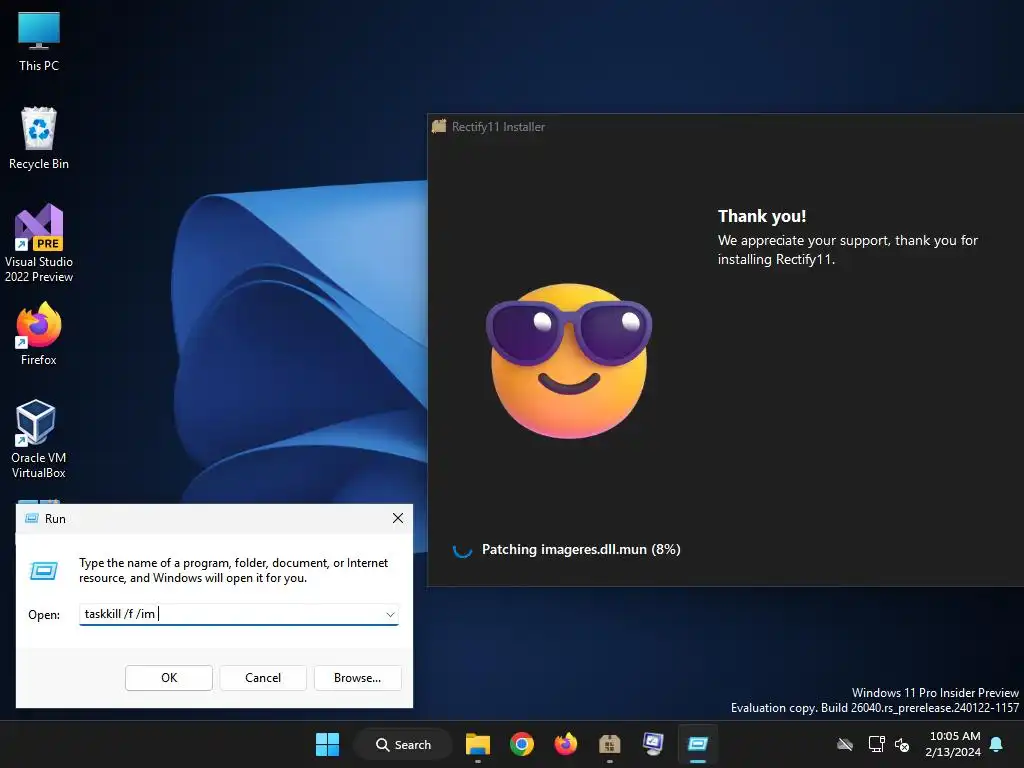Select the Firefox desktop shortcut
The width and height of the screenshot is (1024, 768).
click(39, 334)
